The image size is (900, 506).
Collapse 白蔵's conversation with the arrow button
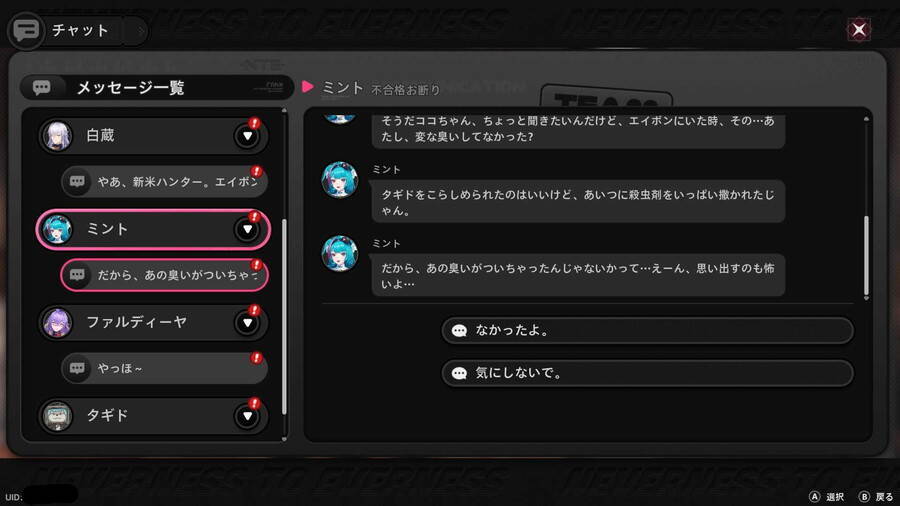(247, 137)
